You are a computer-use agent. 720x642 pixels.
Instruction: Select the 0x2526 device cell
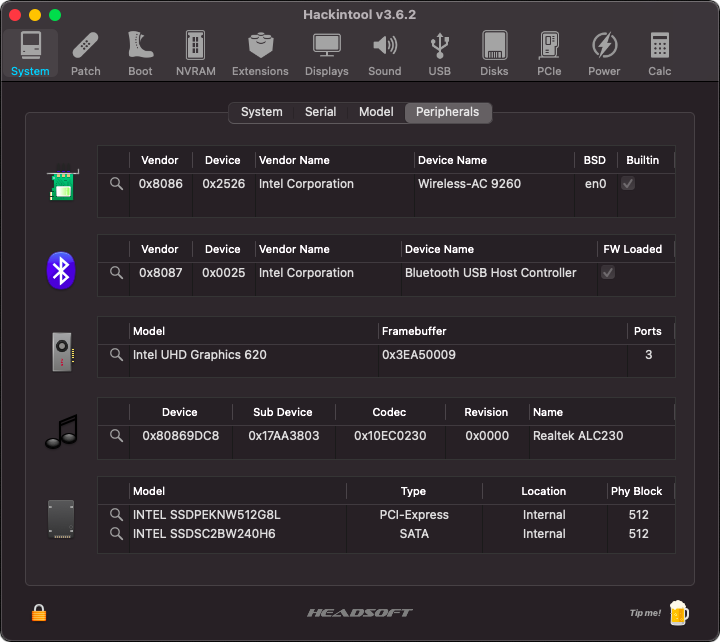click(224, 184)
